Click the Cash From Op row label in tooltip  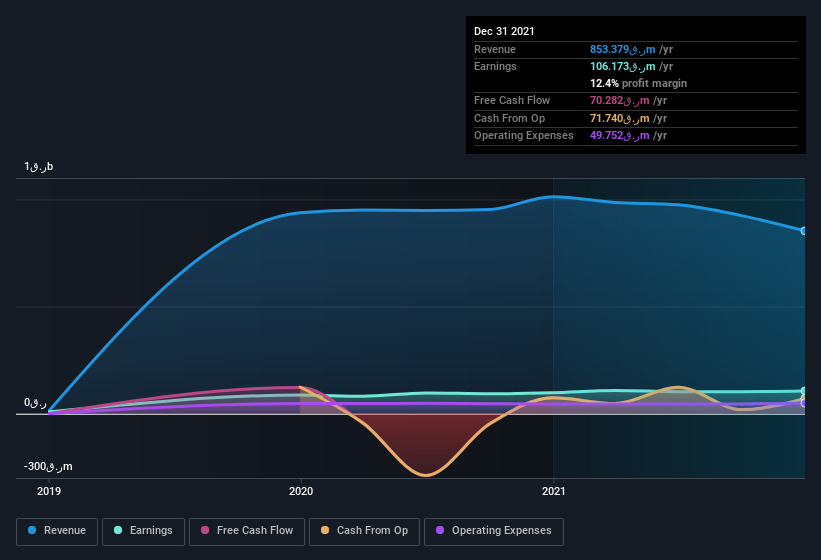coord(509,118)
